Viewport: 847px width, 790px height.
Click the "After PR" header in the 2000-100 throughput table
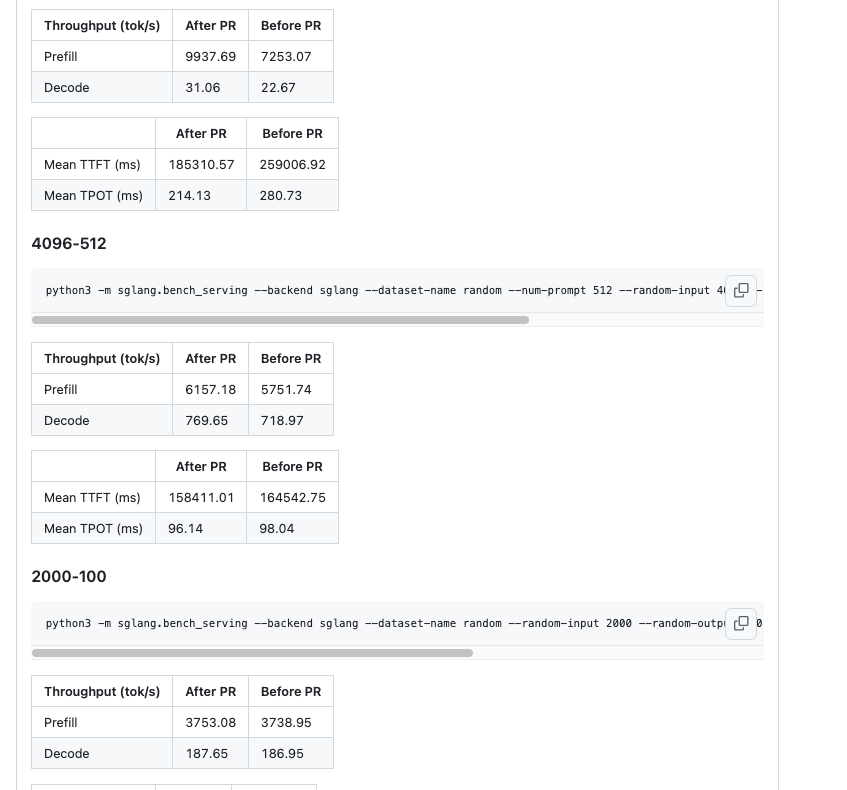pyautogui.click(x=210, y=691)
